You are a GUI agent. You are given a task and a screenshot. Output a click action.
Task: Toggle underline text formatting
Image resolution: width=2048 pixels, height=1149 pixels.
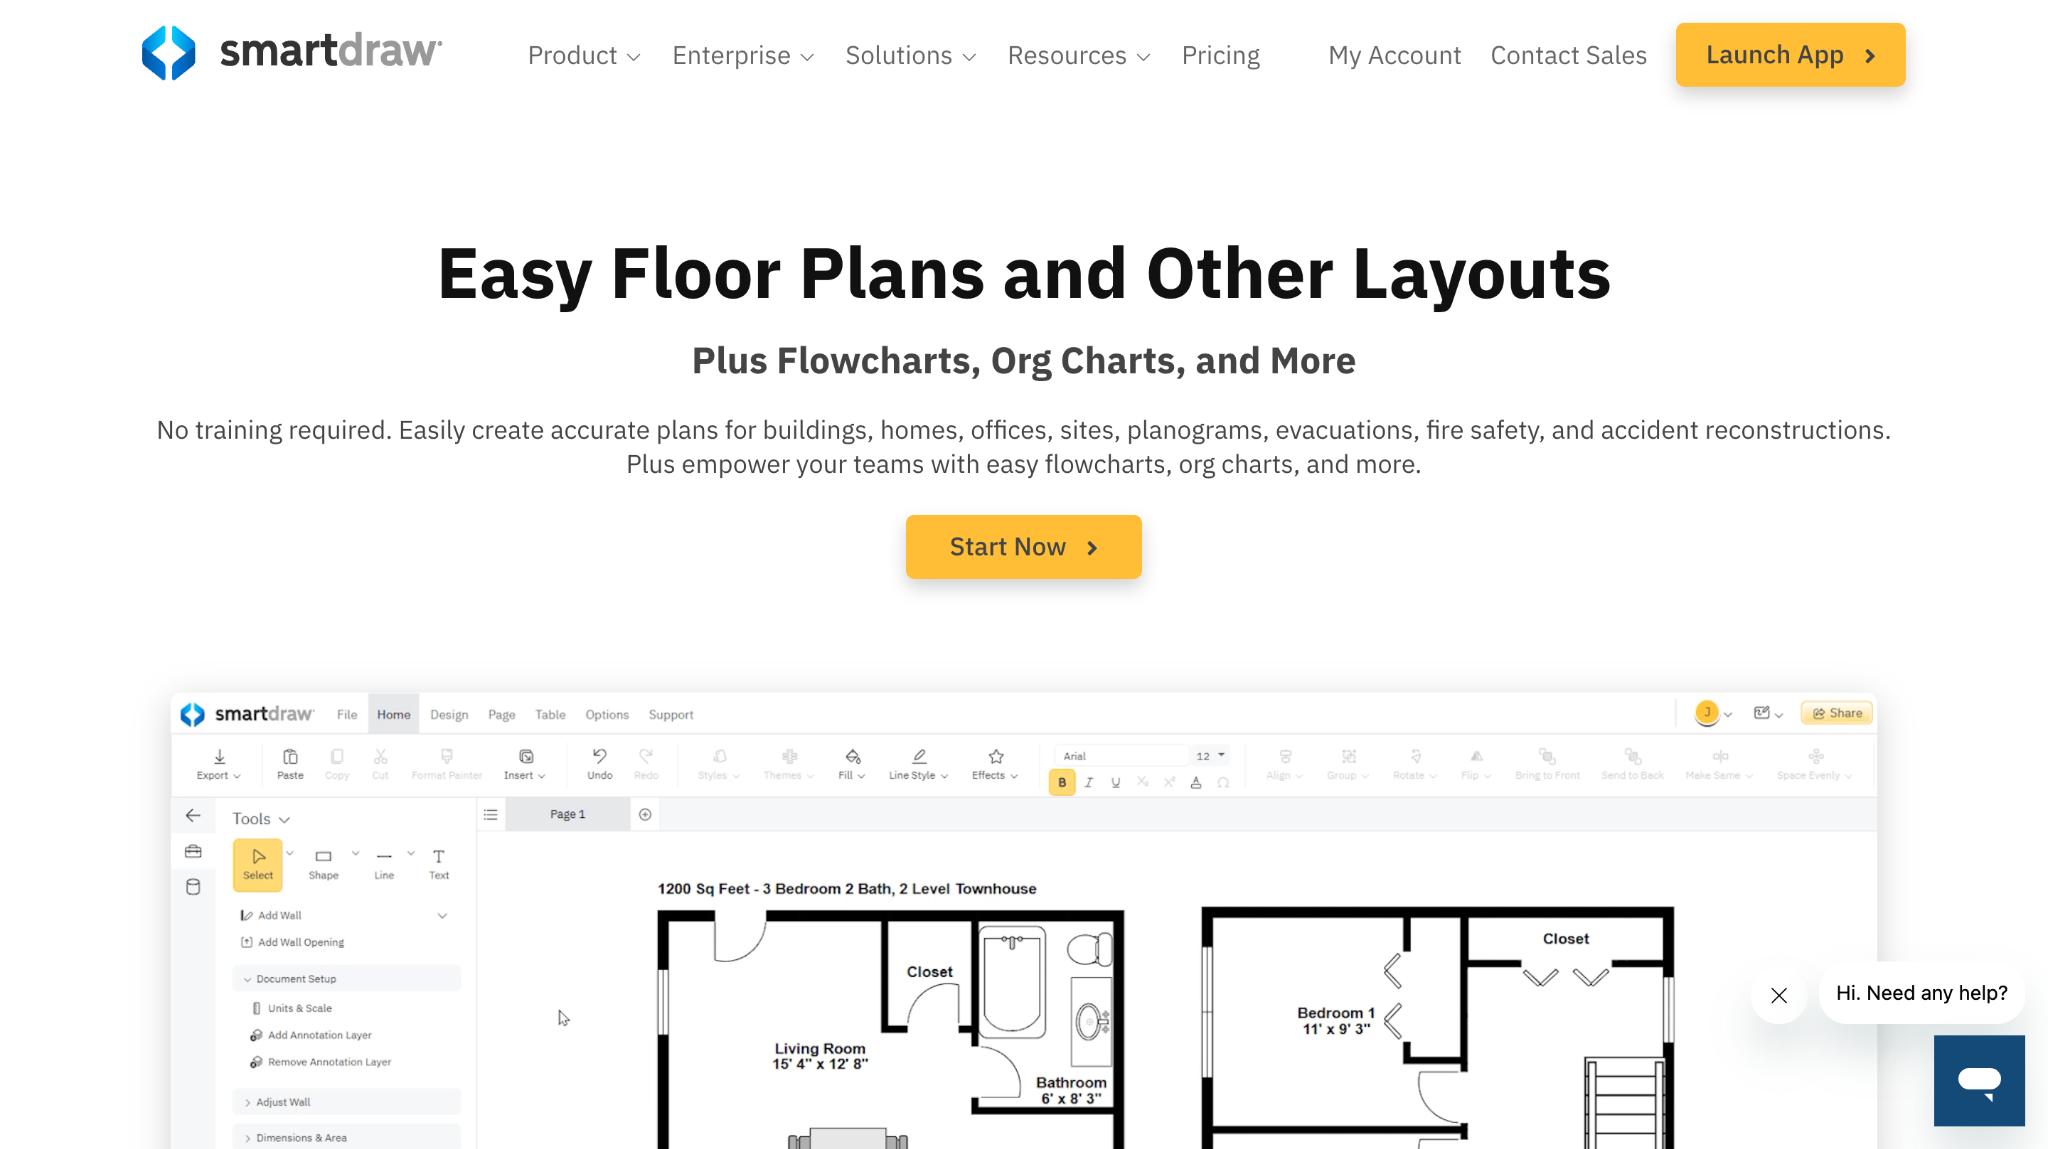pos(1114,783)
